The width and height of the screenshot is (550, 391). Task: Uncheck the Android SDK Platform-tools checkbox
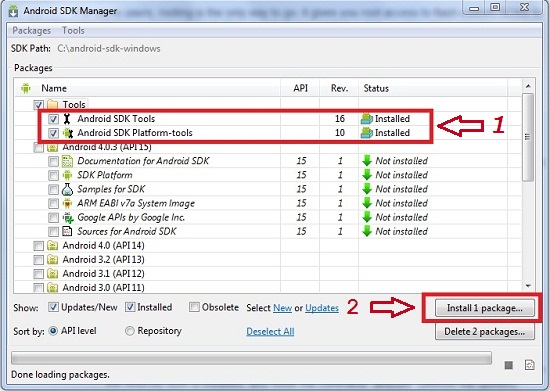click(53, 133)
